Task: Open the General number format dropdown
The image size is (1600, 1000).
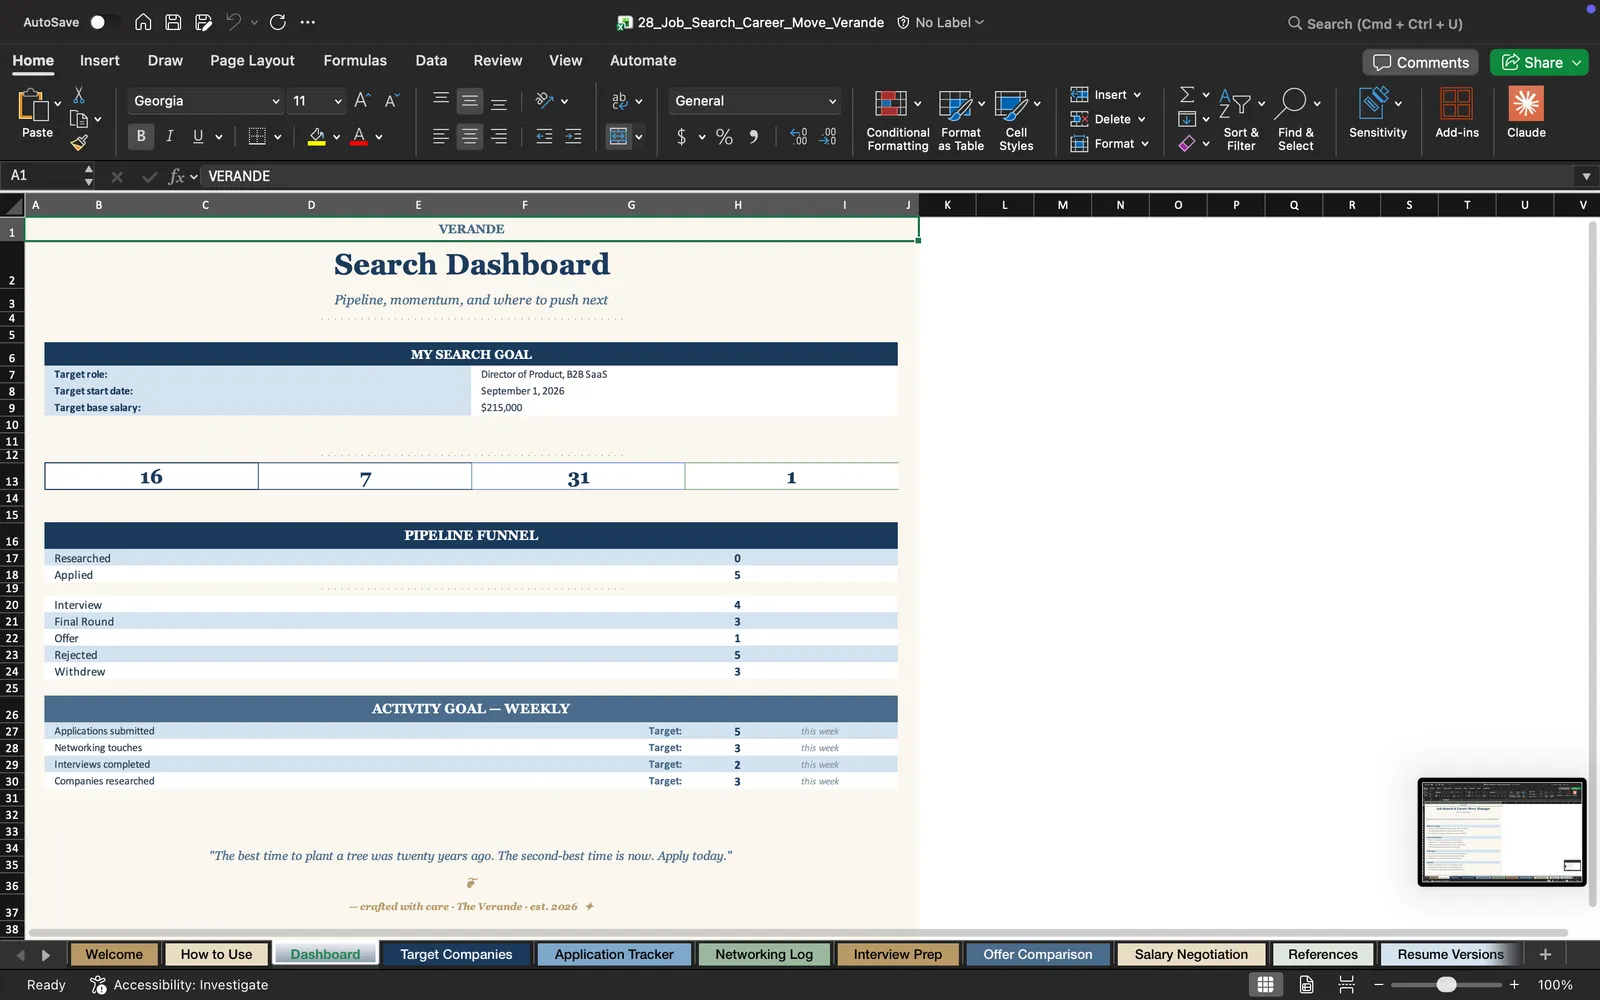Action: (x=832, y=101)
